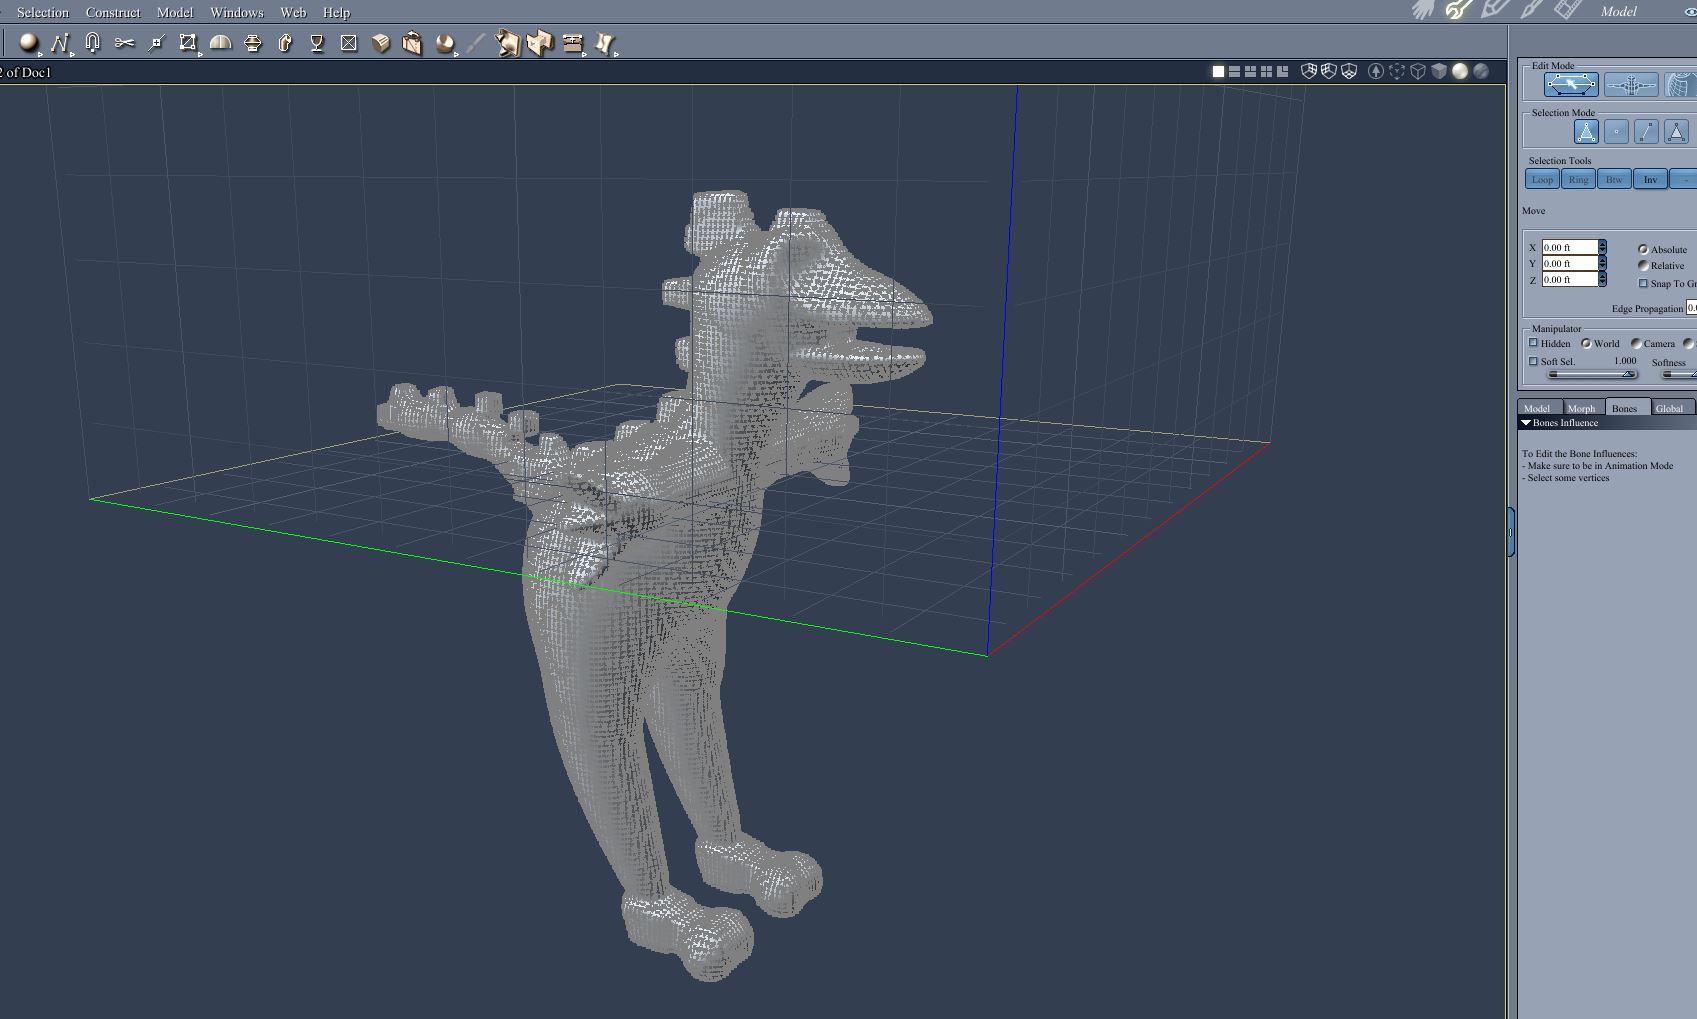Switch to two stacked viewports layout

point(1234,71)
